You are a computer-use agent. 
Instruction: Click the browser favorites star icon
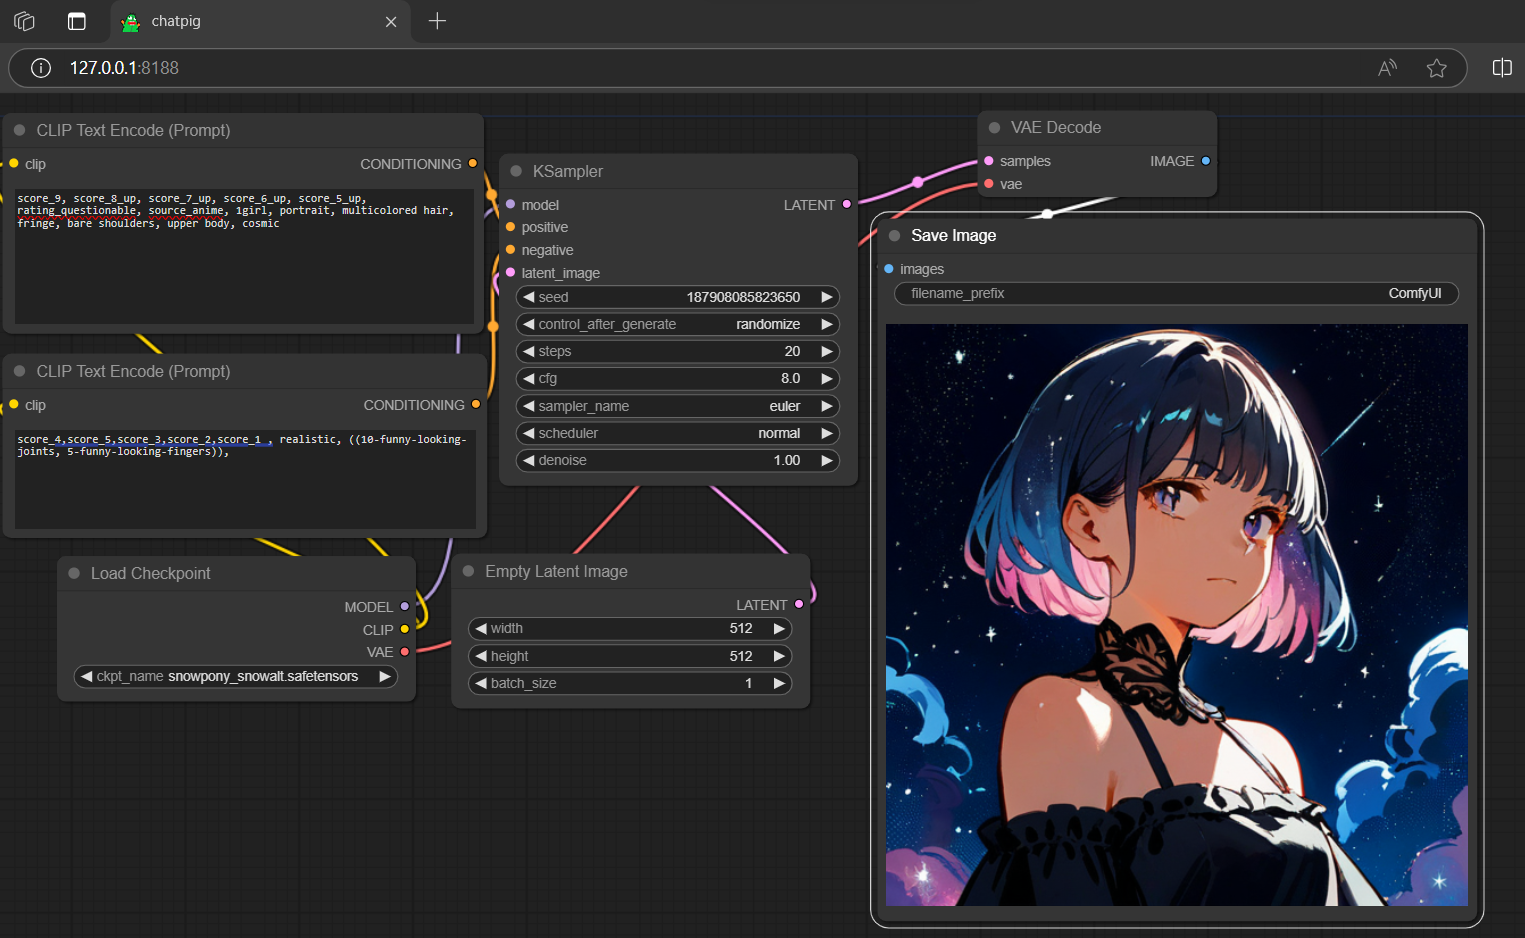1436,68
